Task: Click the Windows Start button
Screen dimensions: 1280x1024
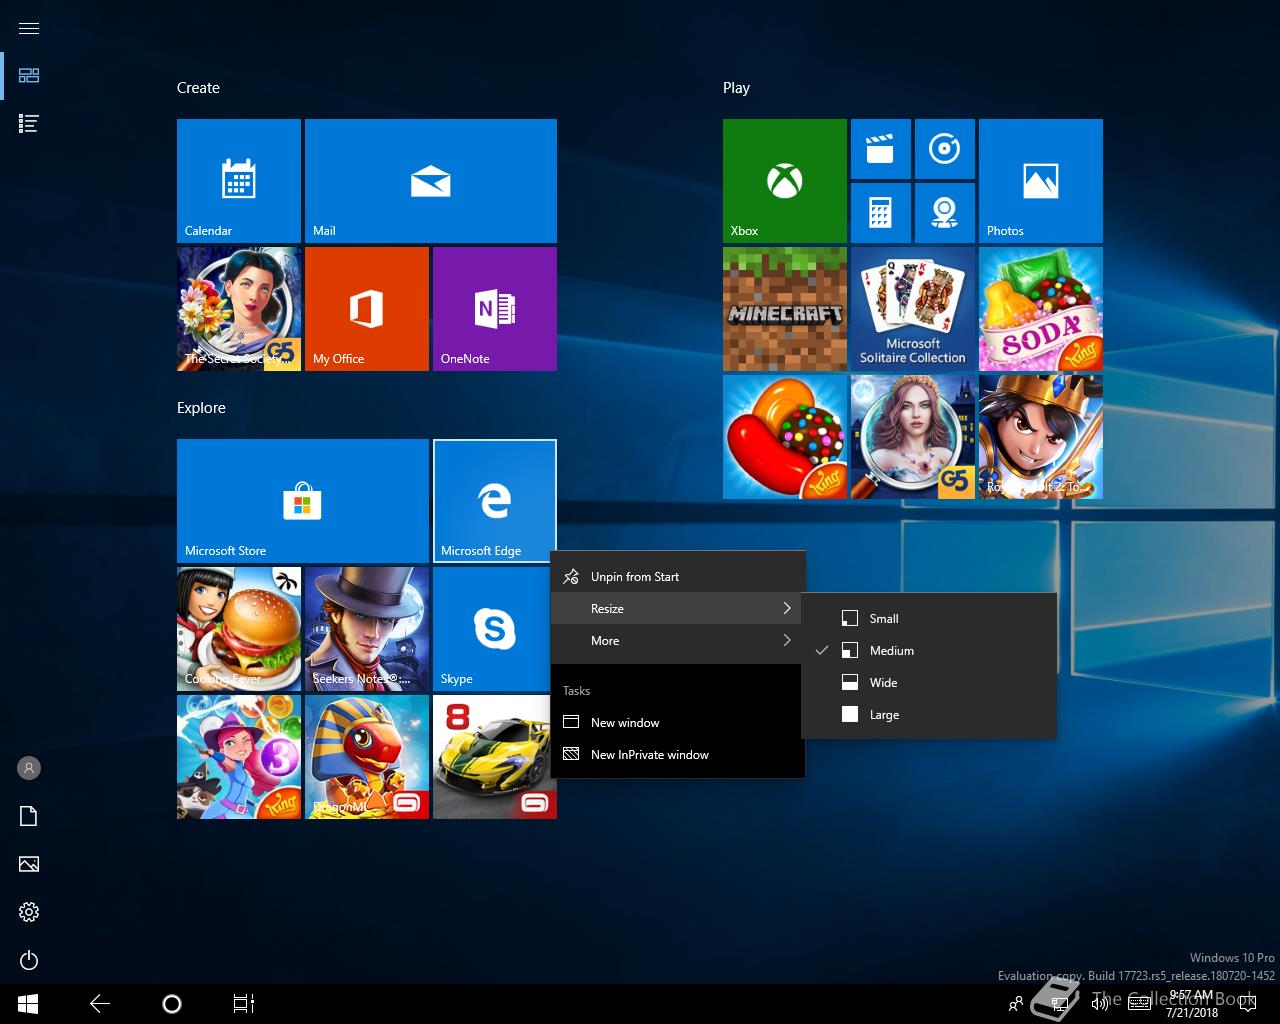Action: [x=28, y=1004]
